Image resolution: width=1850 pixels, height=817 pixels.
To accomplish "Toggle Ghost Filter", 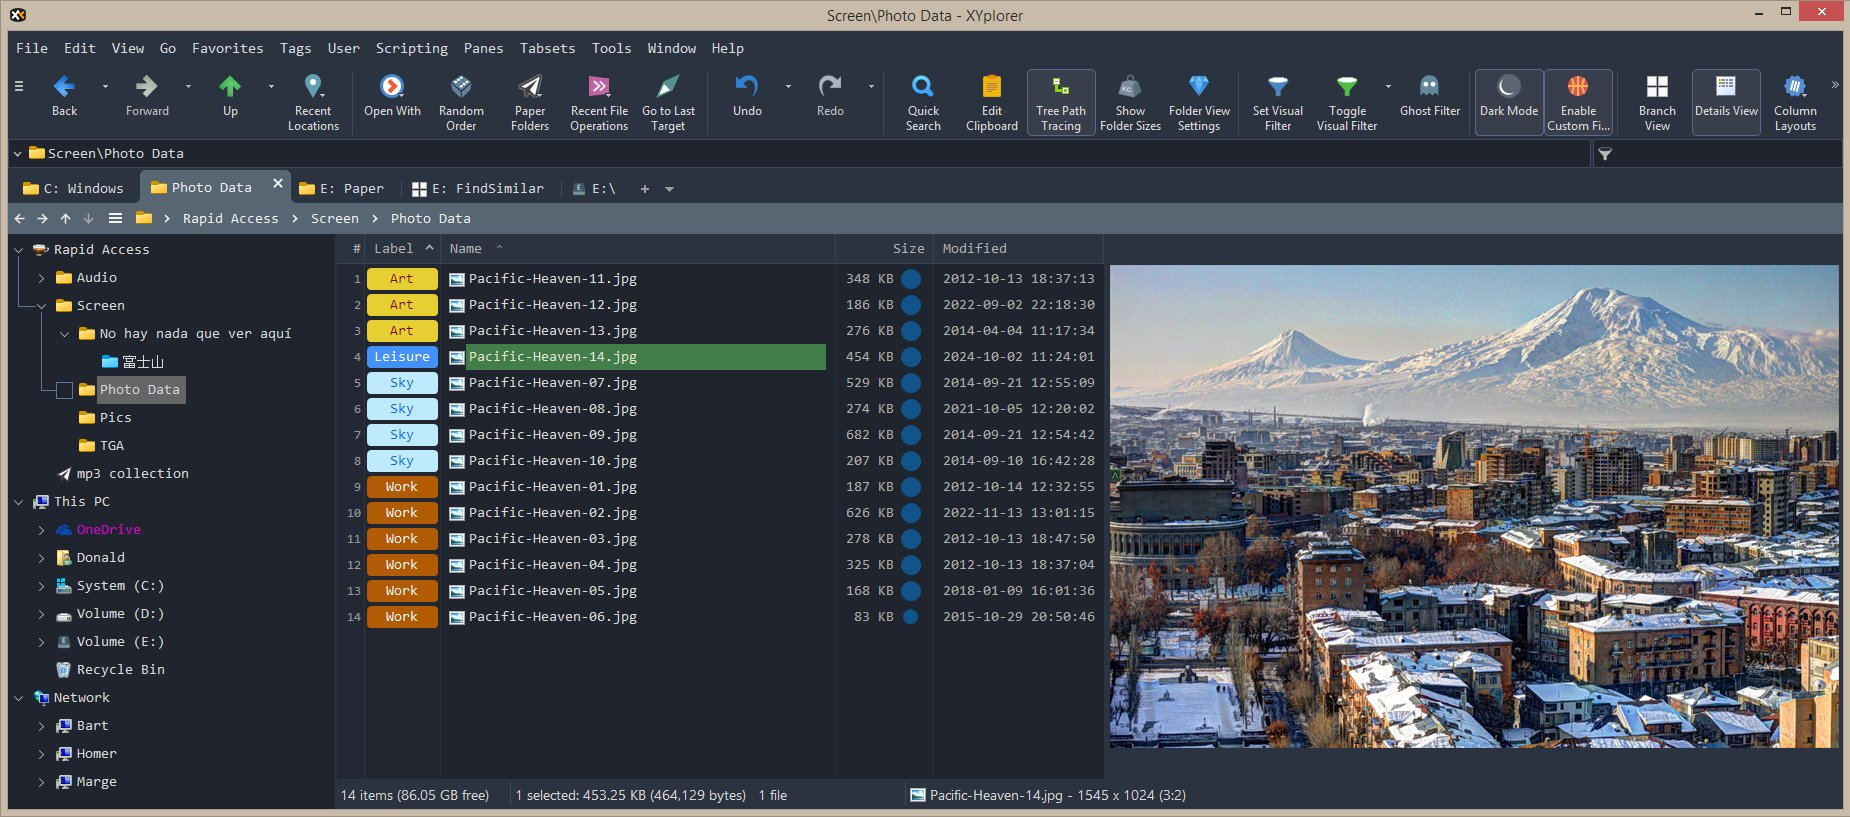I will point(1430,96).
